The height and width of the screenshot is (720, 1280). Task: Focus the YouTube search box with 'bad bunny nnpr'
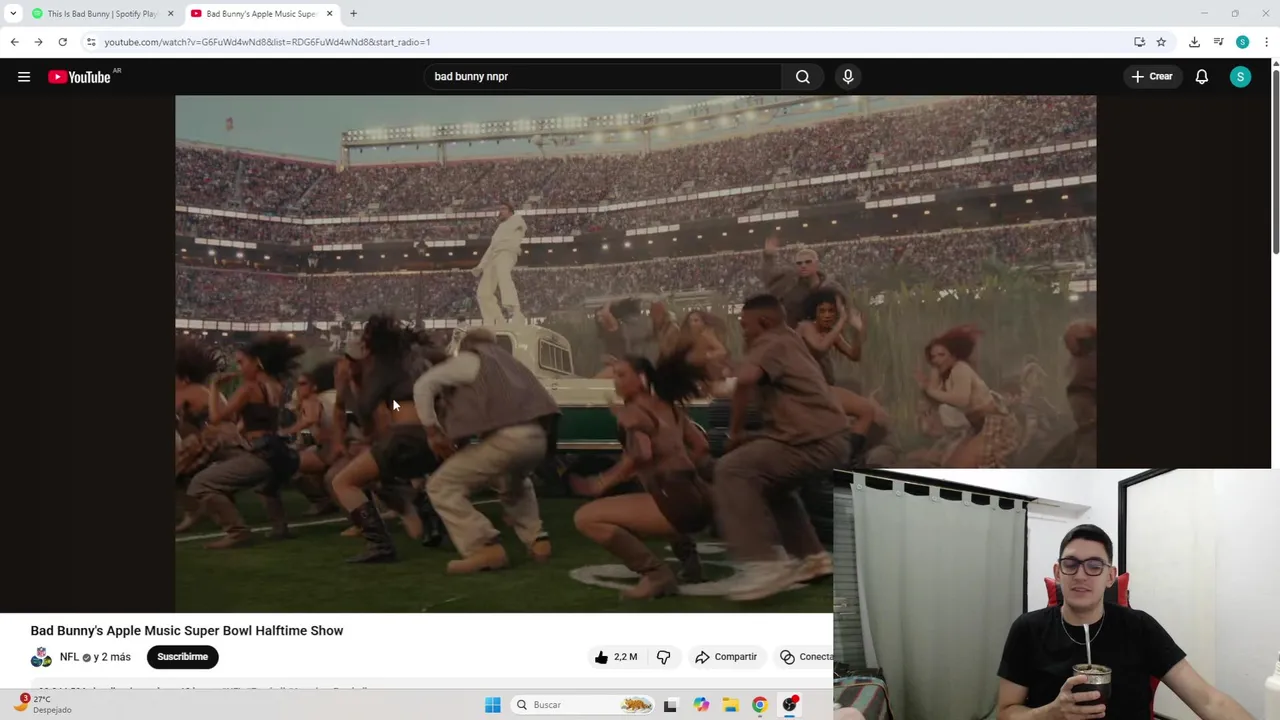603,77
